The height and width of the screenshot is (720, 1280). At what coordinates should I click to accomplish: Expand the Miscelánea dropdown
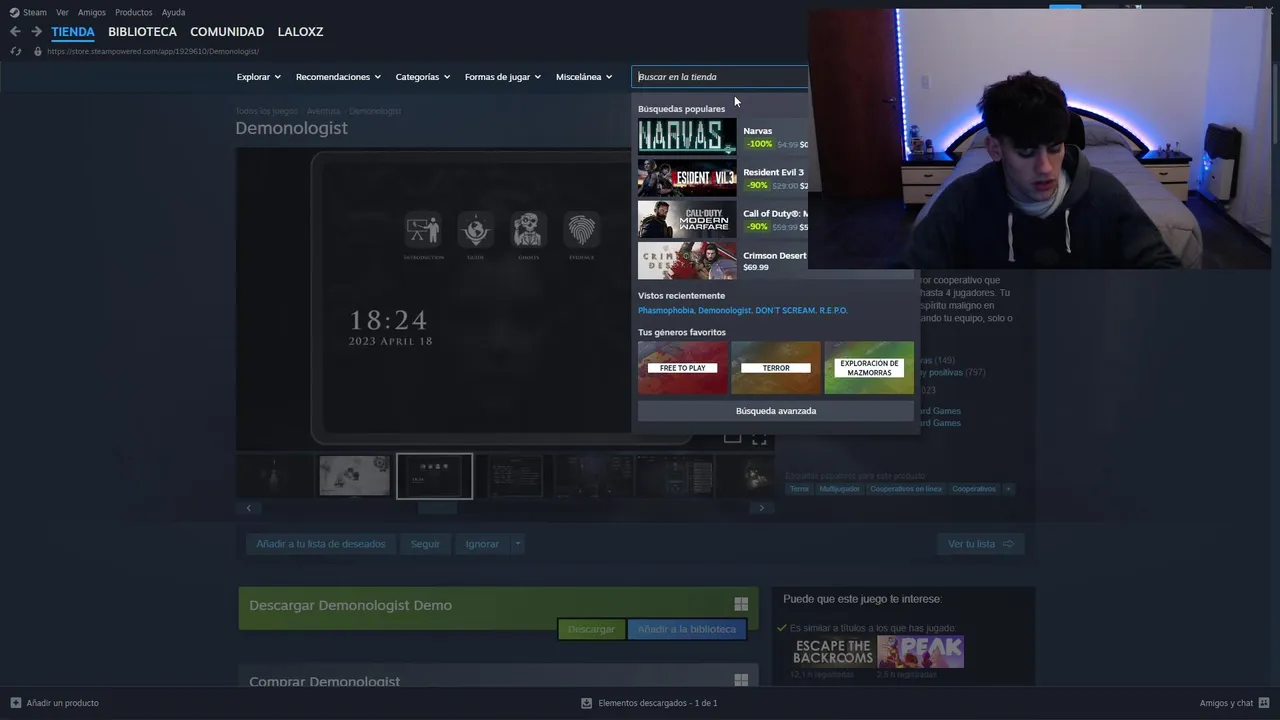click(584, 77)
